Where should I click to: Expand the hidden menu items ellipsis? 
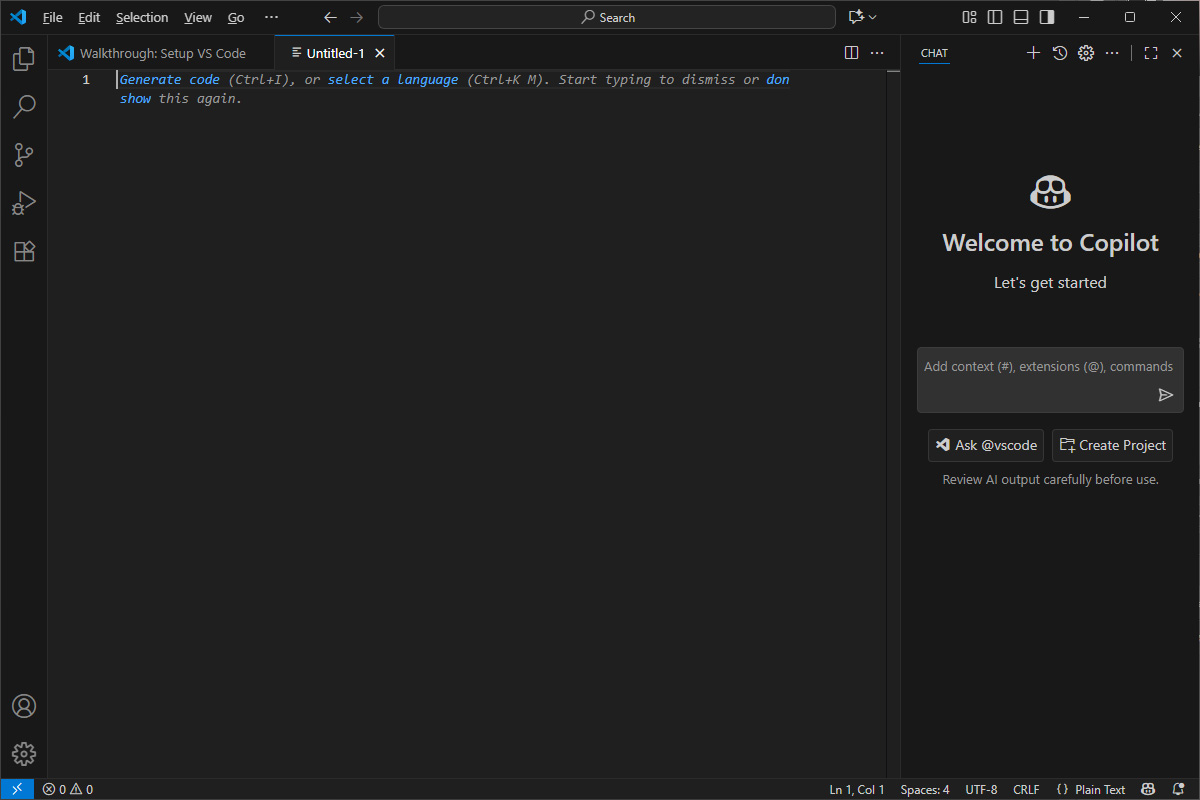(x=271, y=17)
